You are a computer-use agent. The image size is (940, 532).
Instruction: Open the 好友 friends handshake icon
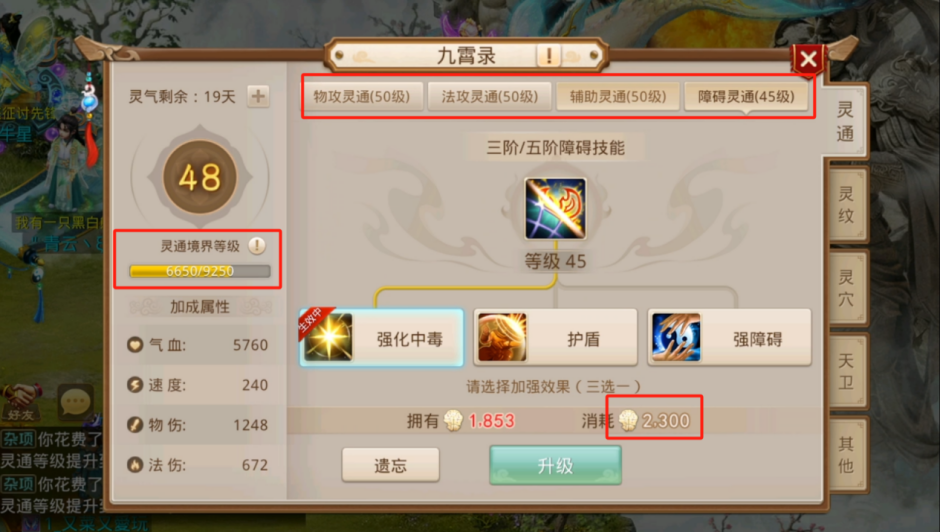pyautogui.click(x=22, y=403)
